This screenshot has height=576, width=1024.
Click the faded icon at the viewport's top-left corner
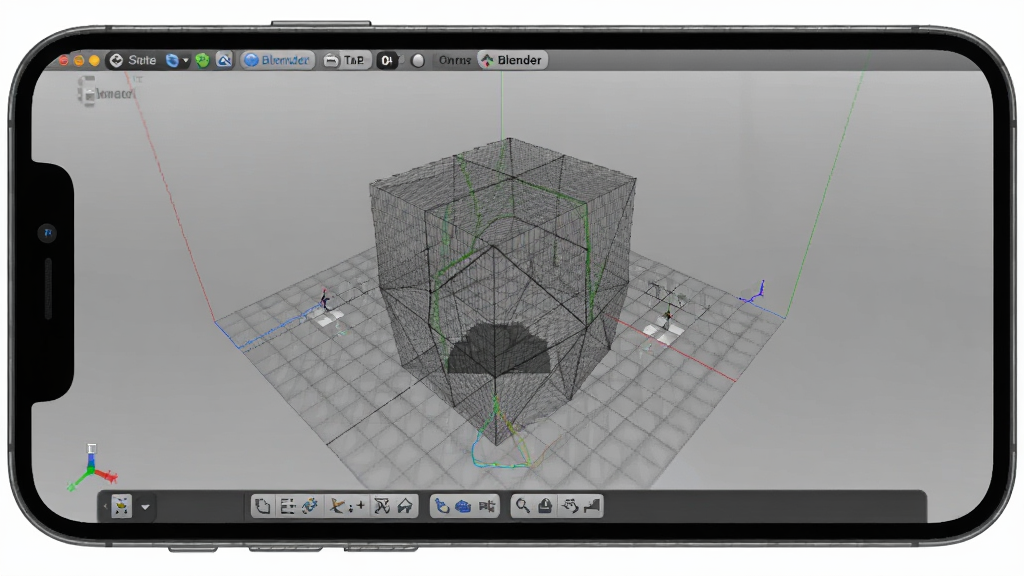[87, 91]
